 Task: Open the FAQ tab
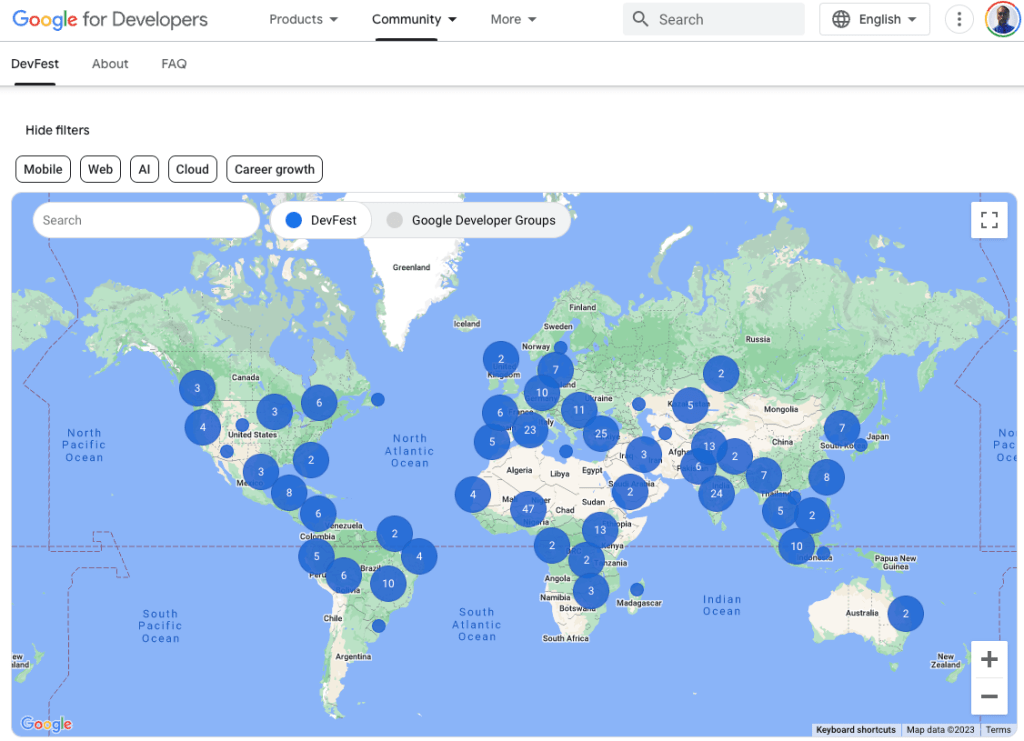point(174,63)
